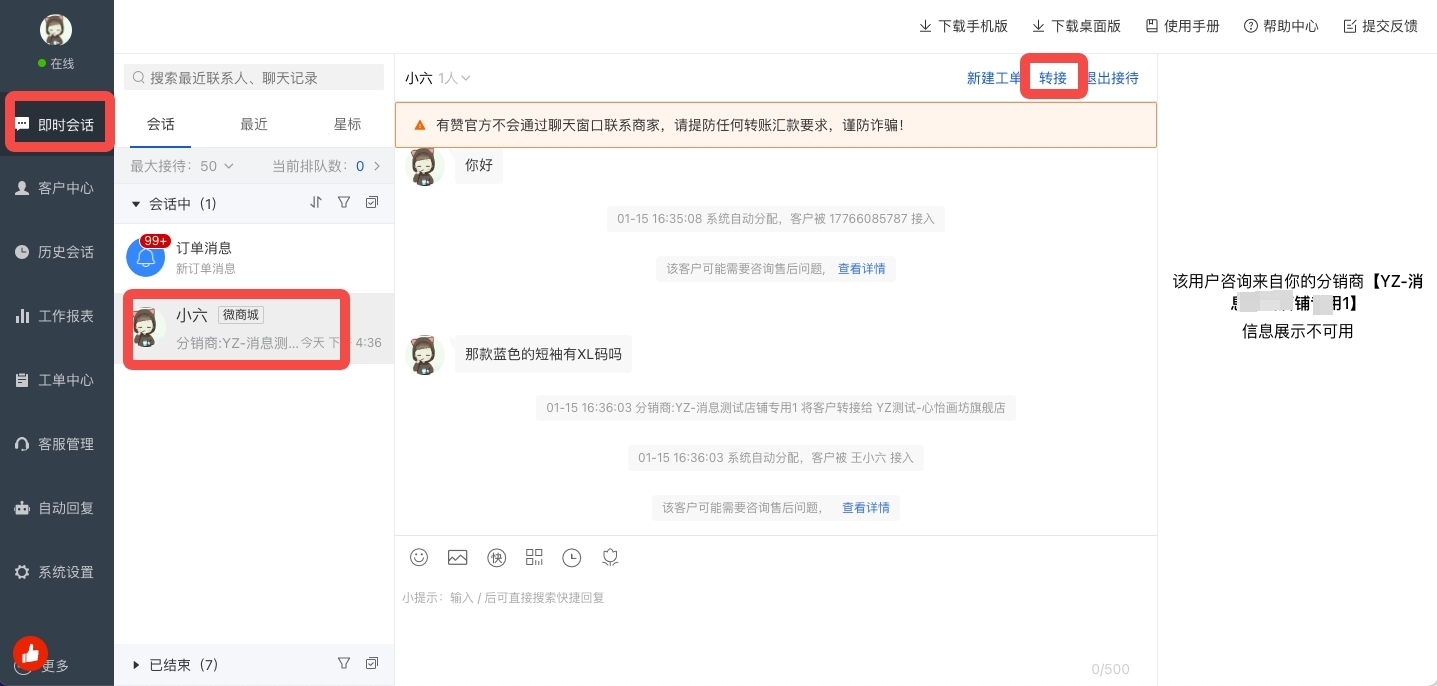The height and width of the screenshot is (686, 1437).
Task: Click the flower icon in chat toolbar
Action: pos(610,557)
